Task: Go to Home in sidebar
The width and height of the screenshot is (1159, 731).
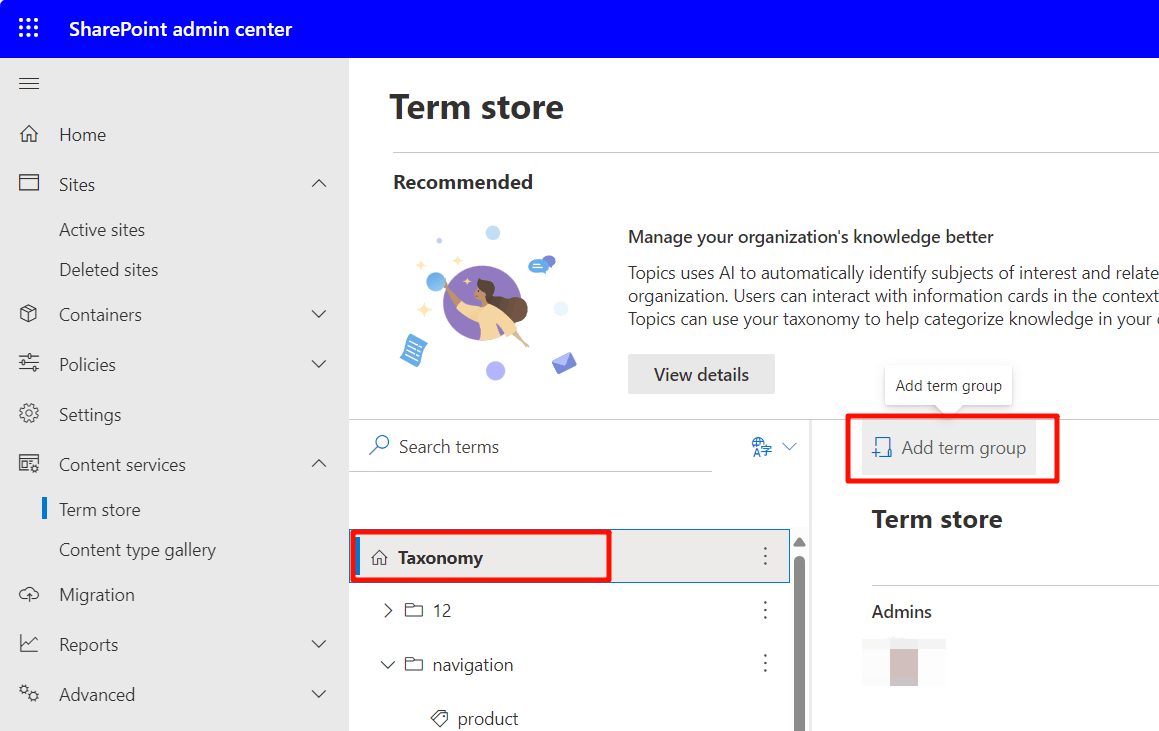Action: [83, 135]
